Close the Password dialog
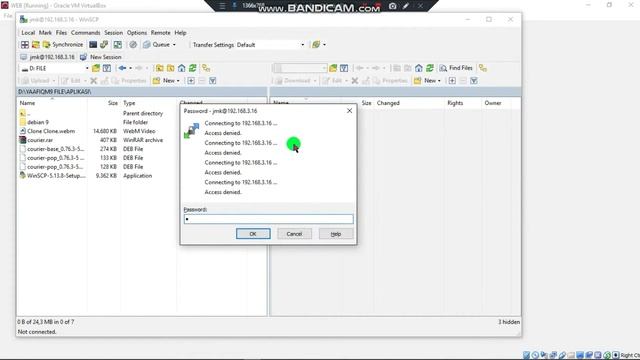The width and height of the screenshot is (640, 360). point(349,111)
